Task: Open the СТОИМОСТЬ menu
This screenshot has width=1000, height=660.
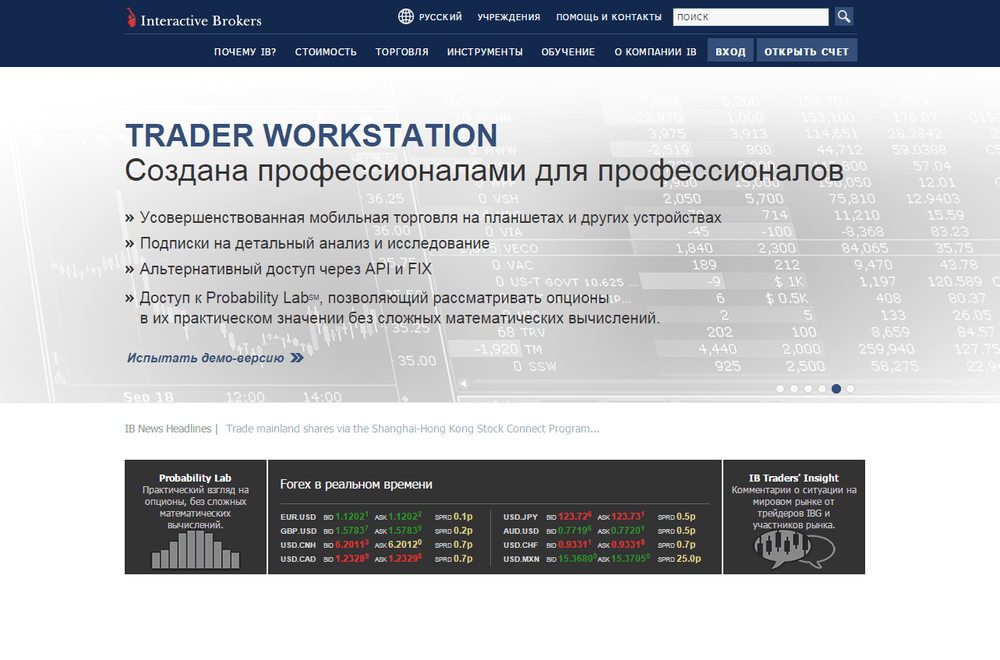Action: point(325,52)
